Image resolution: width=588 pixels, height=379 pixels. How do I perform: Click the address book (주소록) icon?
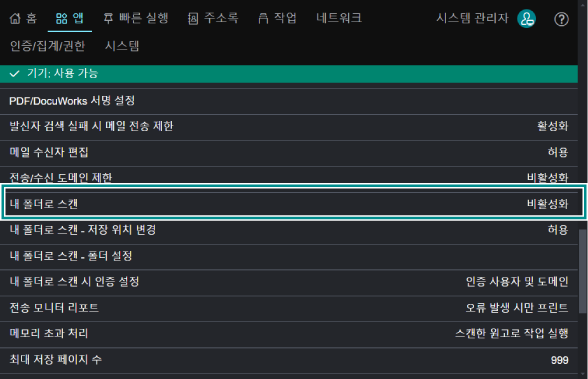(193, 18)
